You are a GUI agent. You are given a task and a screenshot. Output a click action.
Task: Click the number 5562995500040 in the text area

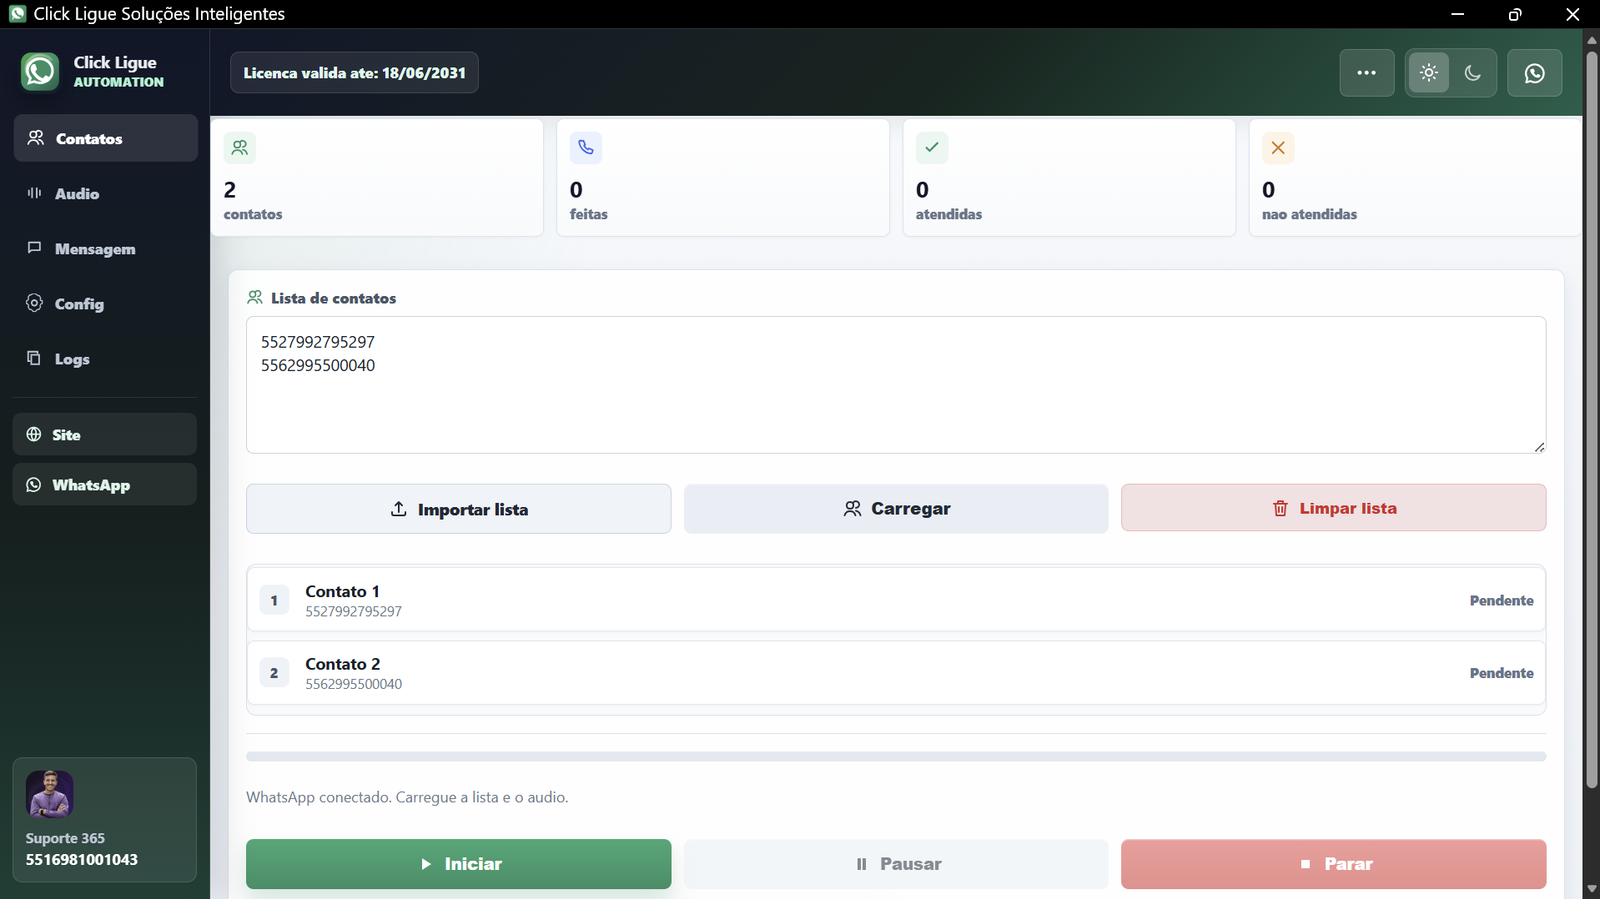318,366
